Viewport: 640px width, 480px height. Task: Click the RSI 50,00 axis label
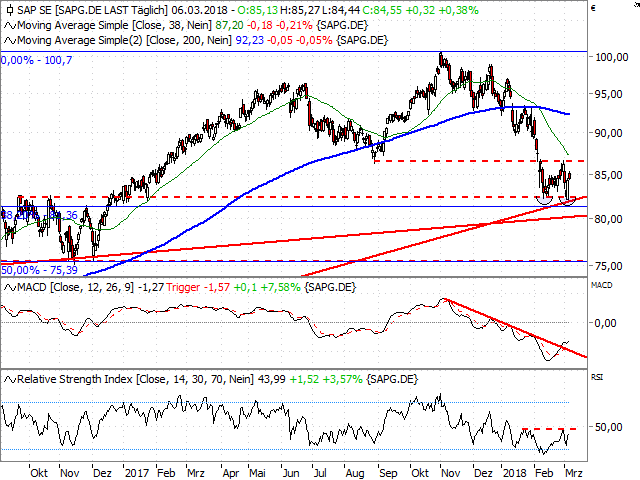pos(608,427)
